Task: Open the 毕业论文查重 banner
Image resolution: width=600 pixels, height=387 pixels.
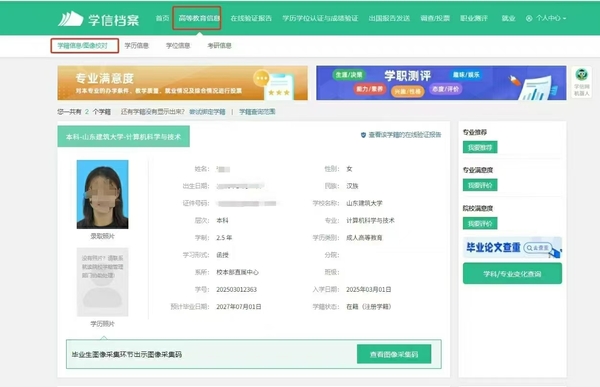Action: (512, 248)
